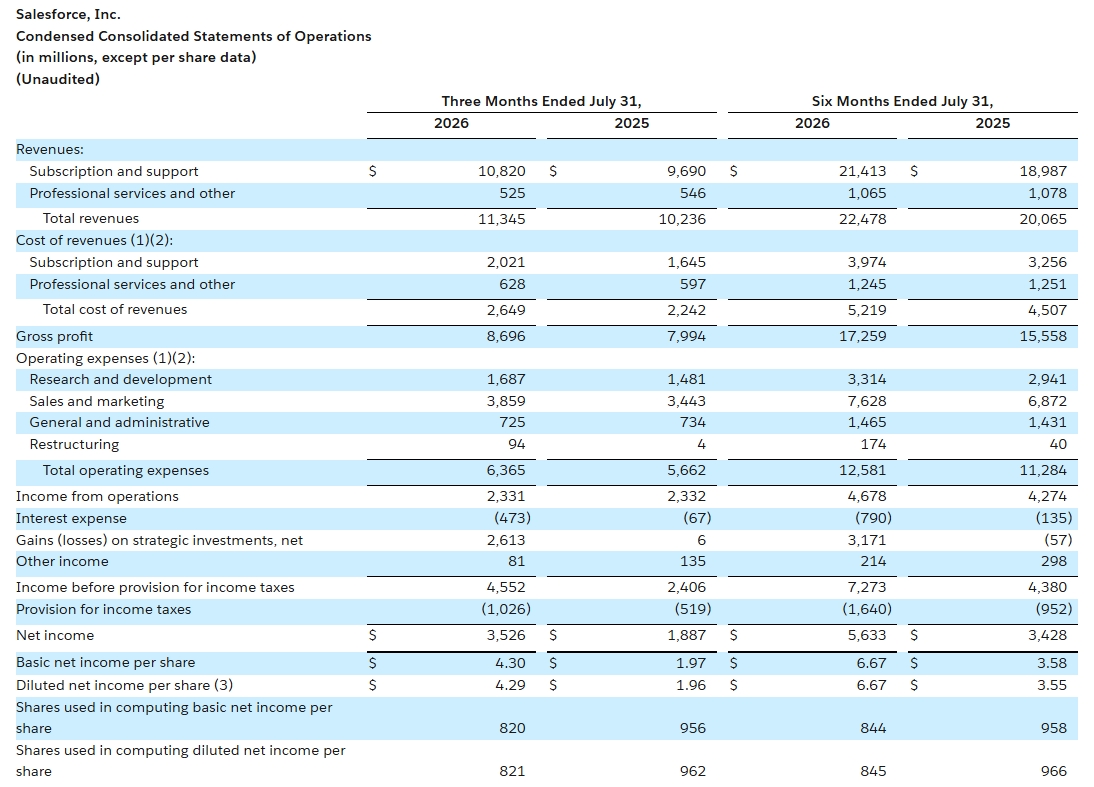Click 'Provision for income taxes' row label
This screenshot has height=787, width=1094.
click(103, 609)
